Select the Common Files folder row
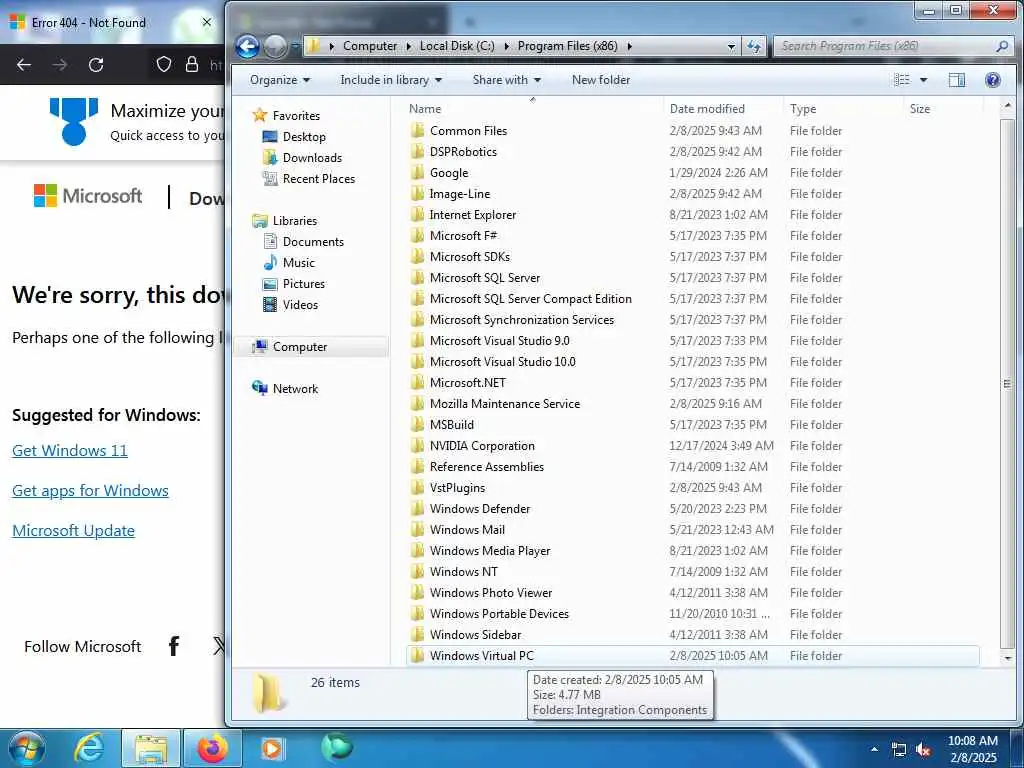Image resolution: width=1024 pixels, height=768 pixels. pyautogui.click(x=692, y=131)
